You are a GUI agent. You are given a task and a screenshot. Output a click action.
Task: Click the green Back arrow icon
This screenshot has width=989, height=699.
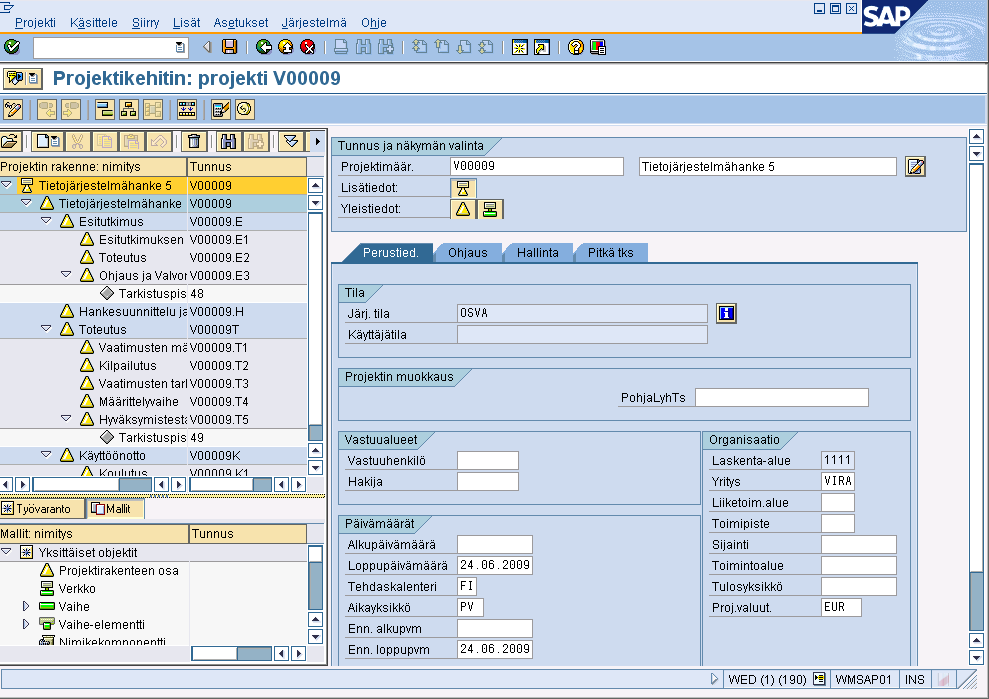264,47
